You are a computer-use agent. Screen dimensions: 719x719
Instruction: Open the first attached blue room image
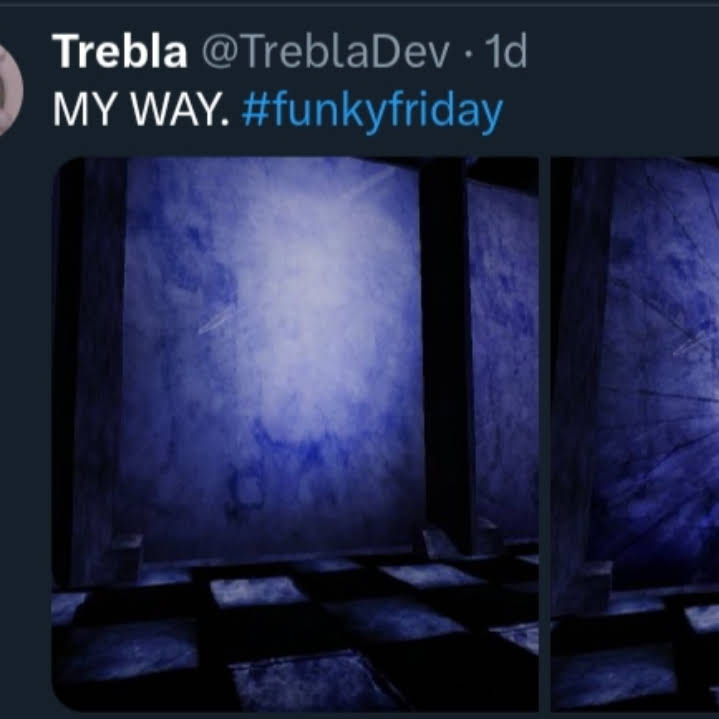295,434
